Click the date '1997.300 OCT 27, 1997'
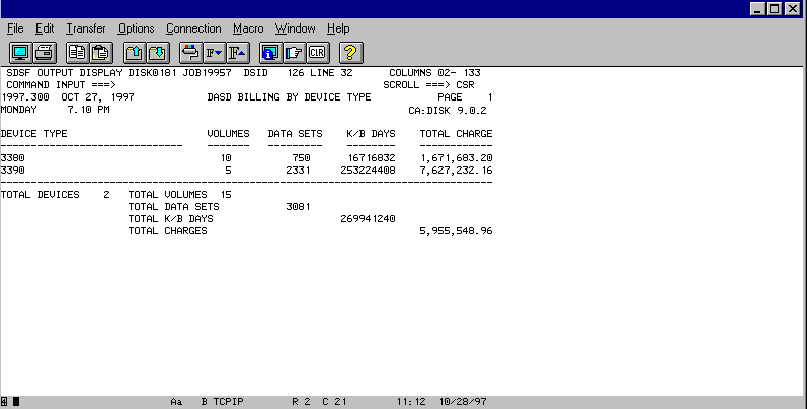Screen dimensions: 807x409 (x=68, y=97)
